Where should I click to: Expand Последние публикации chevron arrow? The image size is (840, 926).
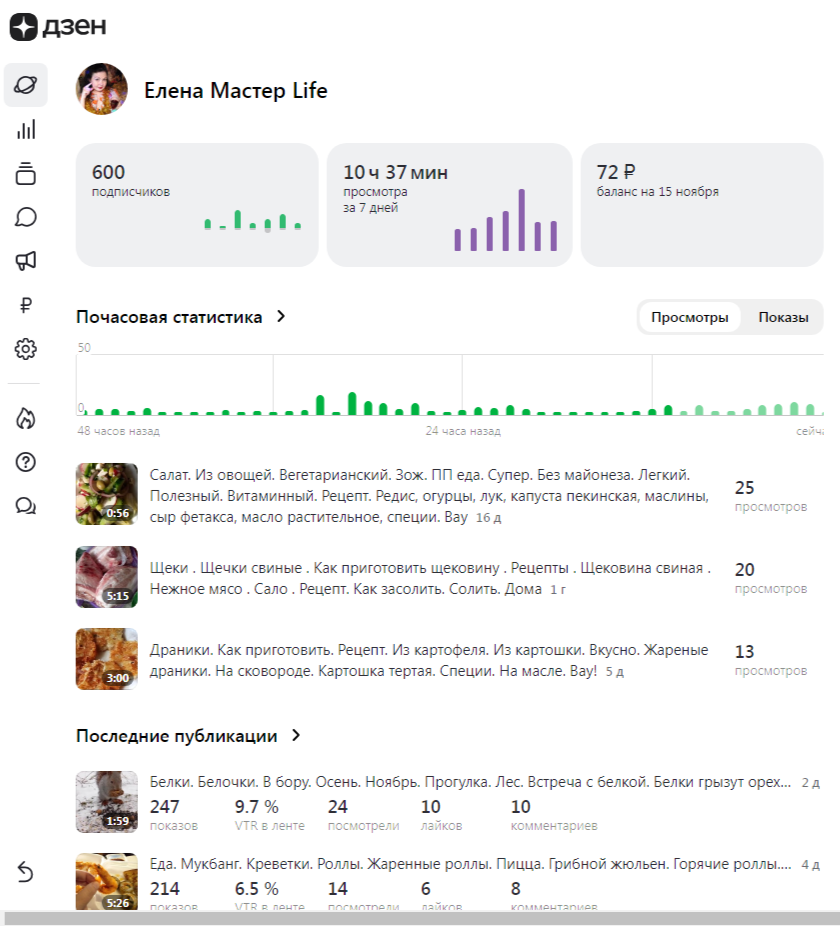(x=296, y=736)
